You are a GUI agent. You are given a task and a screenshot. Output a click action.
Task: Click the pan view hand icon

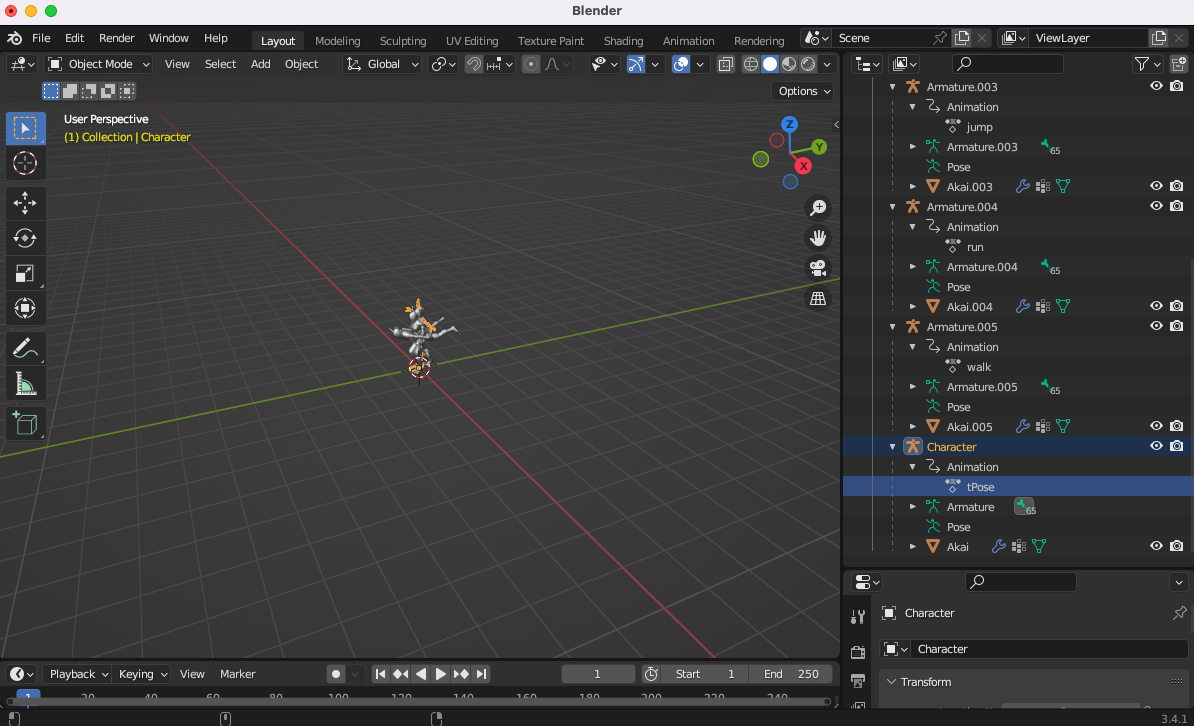(818, 238)
